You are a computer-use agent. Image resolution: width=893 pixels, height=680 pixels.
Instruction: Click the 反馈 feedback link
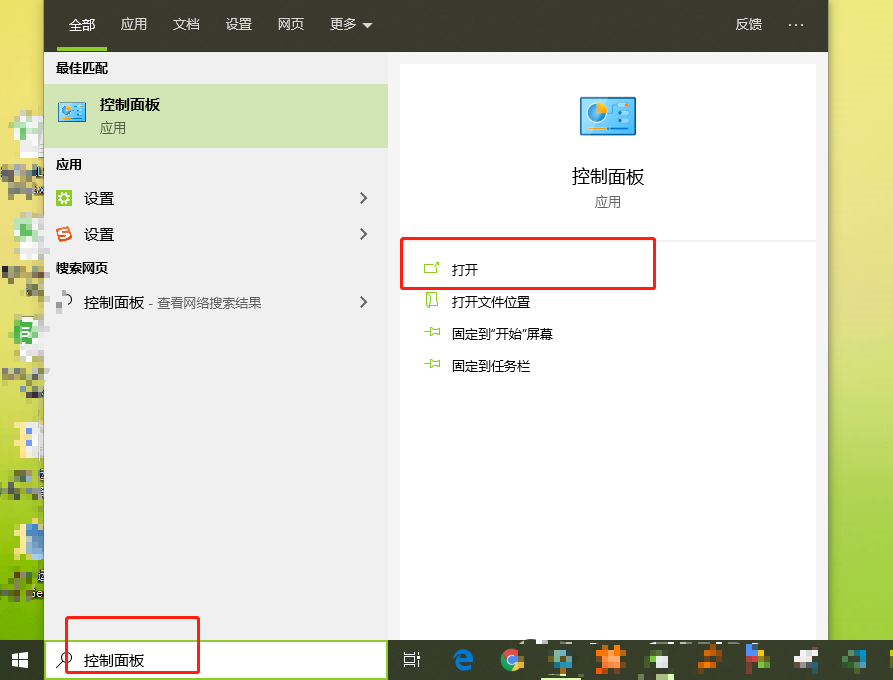tap(749, 25)
